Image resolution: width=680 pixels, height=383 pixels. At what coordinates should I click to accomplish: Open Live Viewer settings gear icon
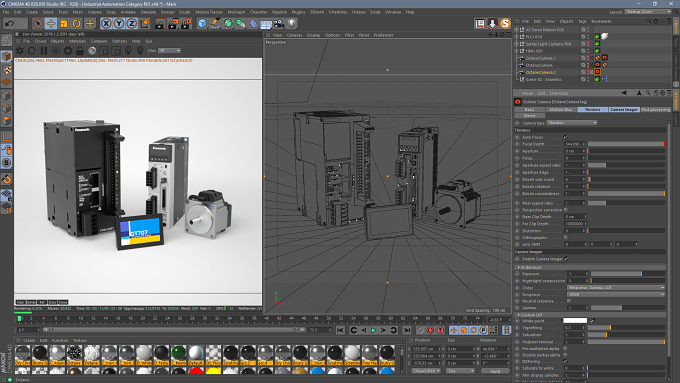tap(68, 51)
